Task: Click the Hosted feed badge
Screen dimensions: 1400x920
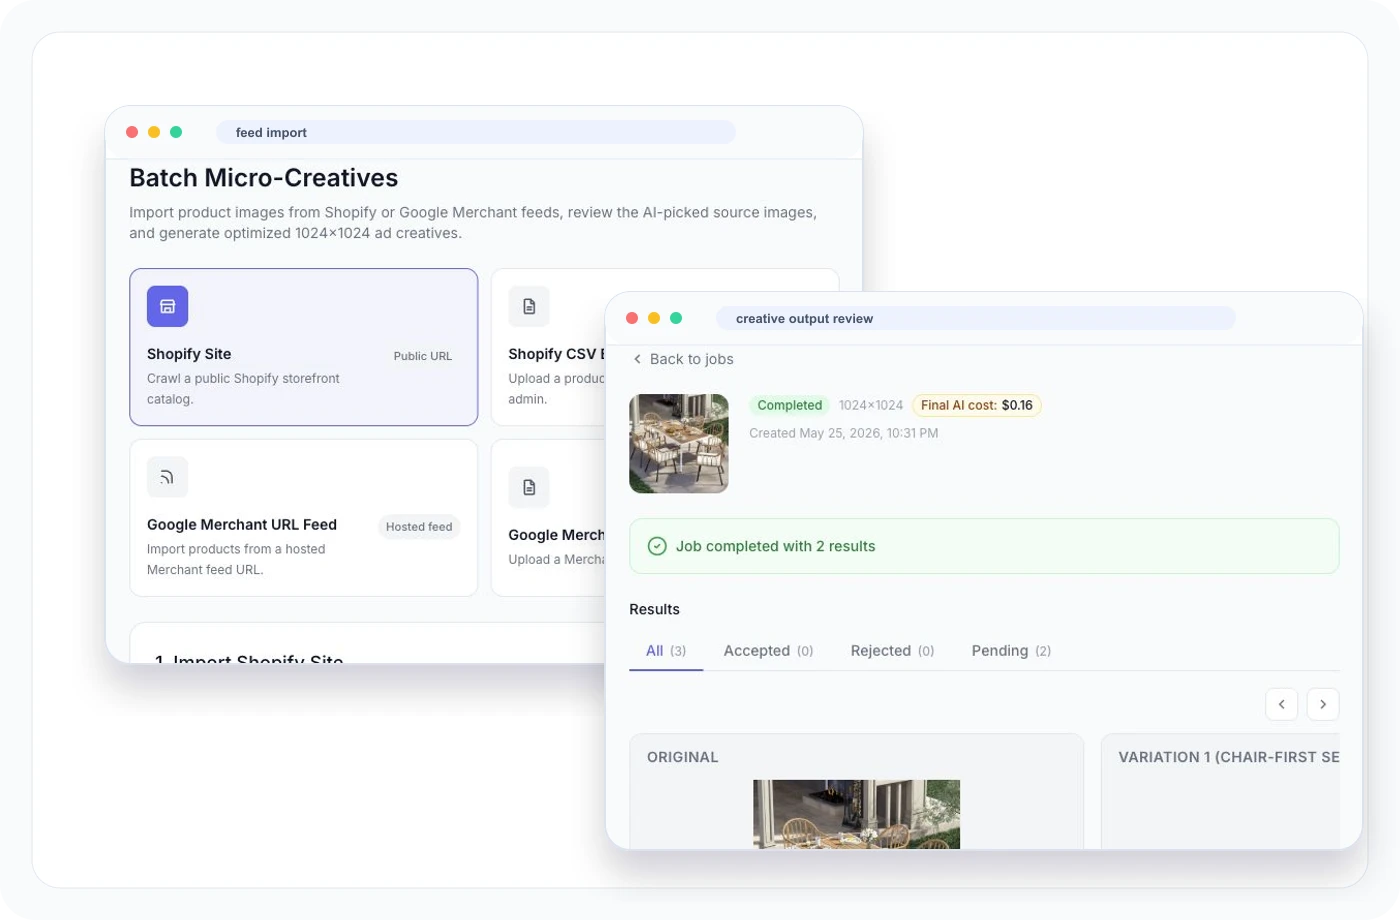Action: click(419, 527)
